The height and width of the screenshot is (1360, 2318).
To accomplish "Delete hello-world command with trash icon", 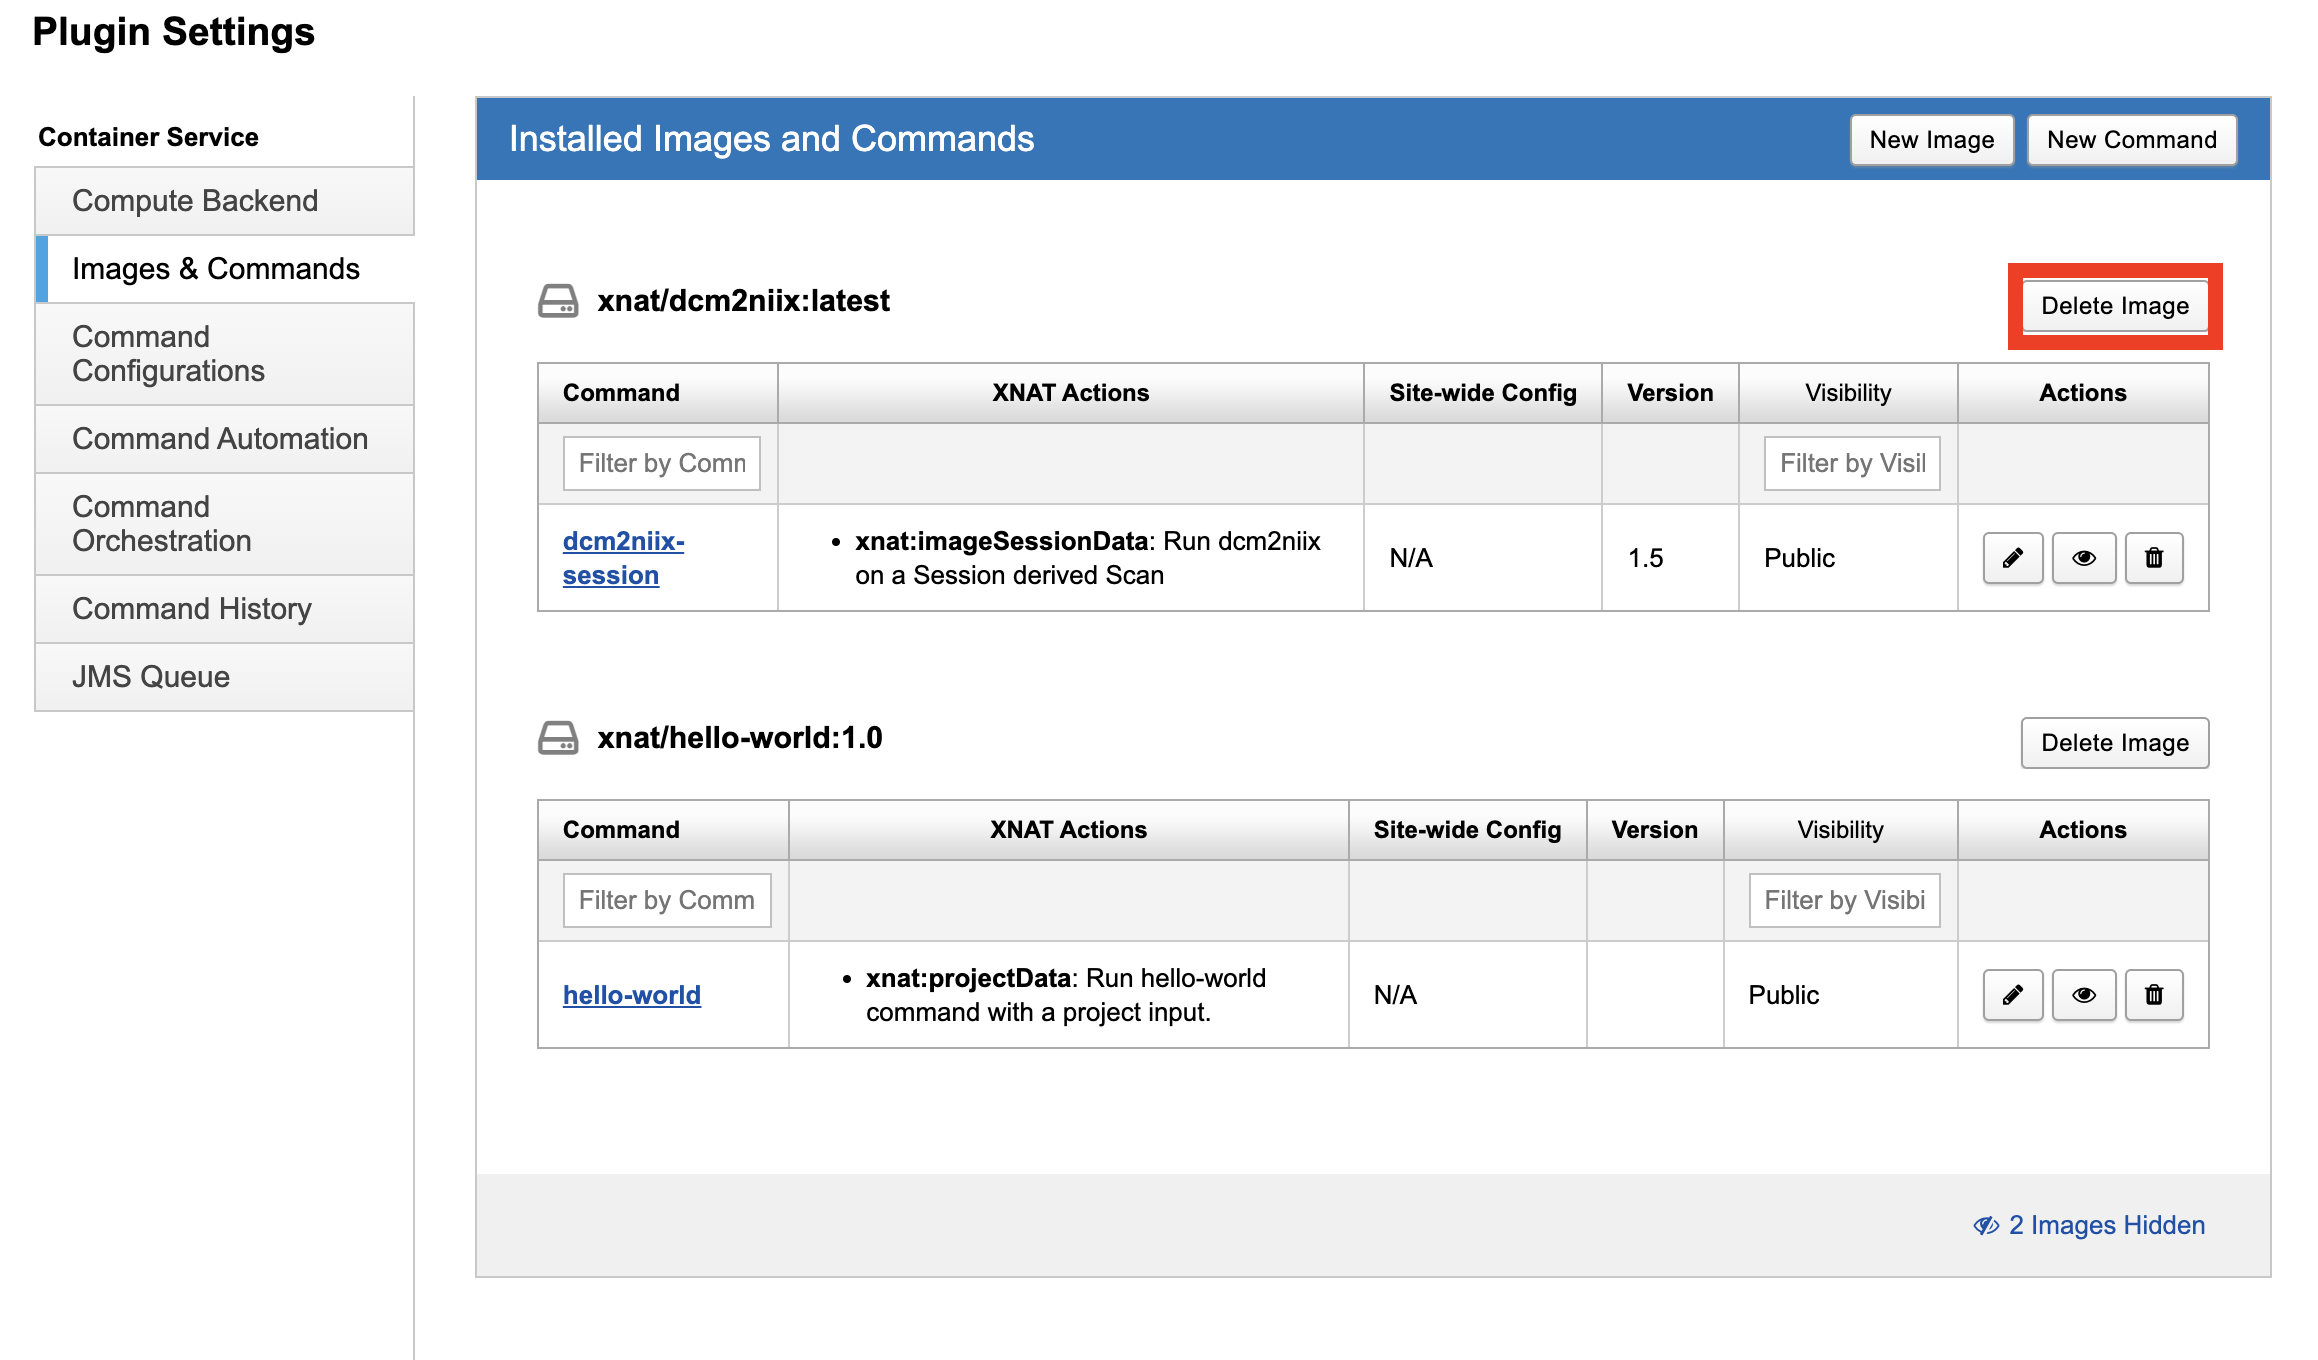I will pos(2153,995).
